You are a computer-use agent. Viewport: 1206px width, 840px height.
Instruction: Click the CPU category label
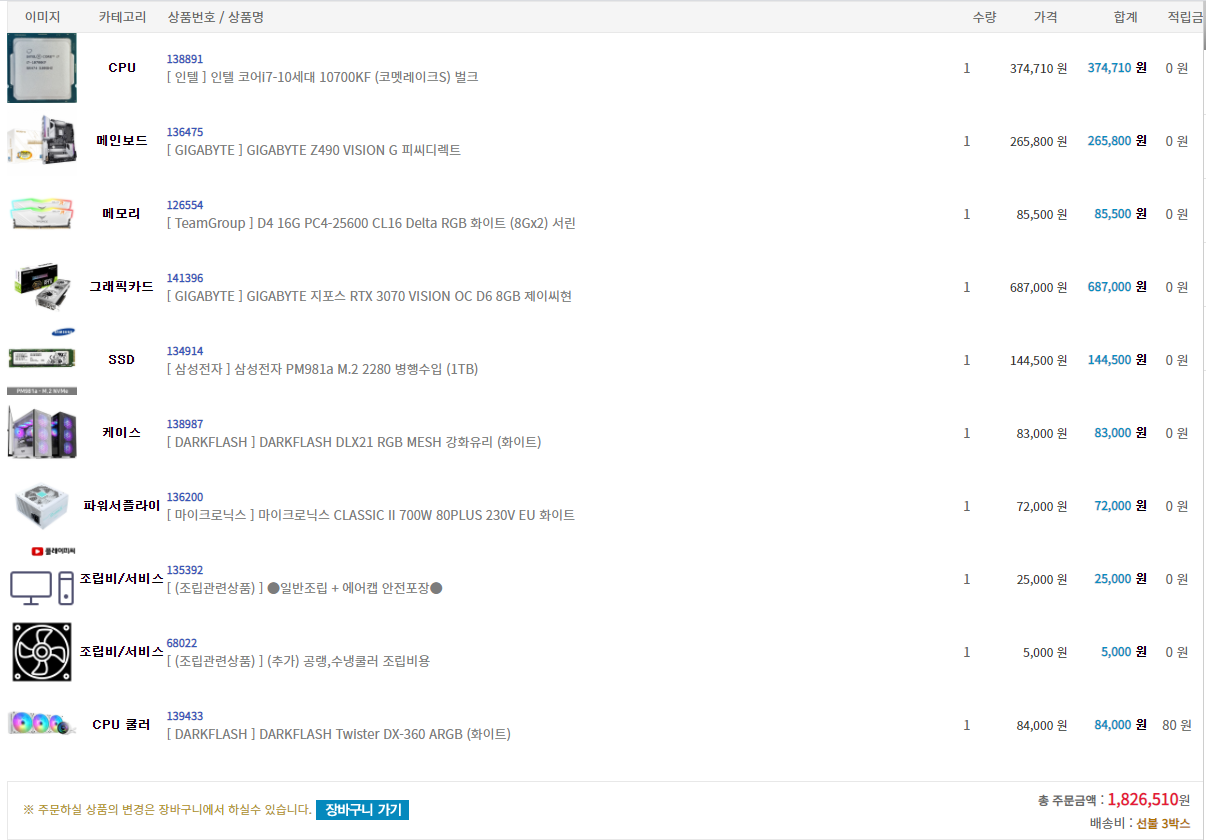coord(122,68)
